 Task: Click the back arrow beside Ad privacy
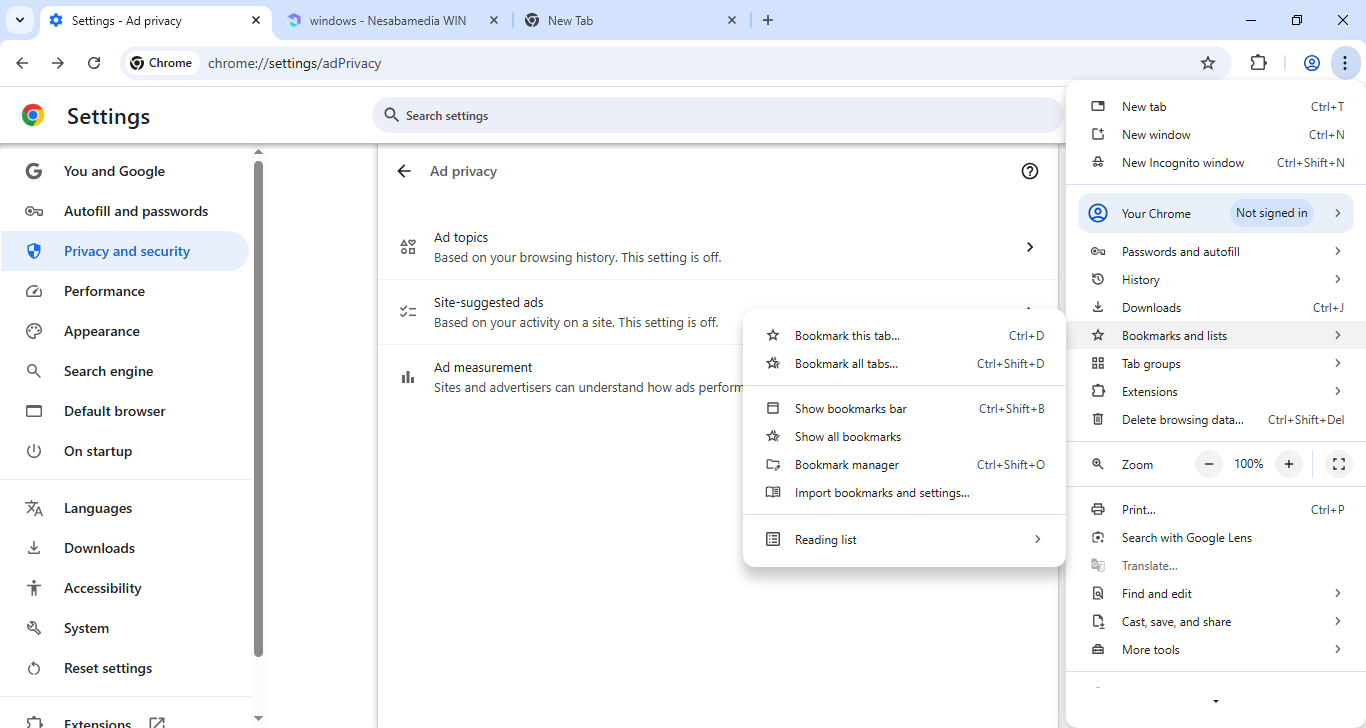coord(404,171)
